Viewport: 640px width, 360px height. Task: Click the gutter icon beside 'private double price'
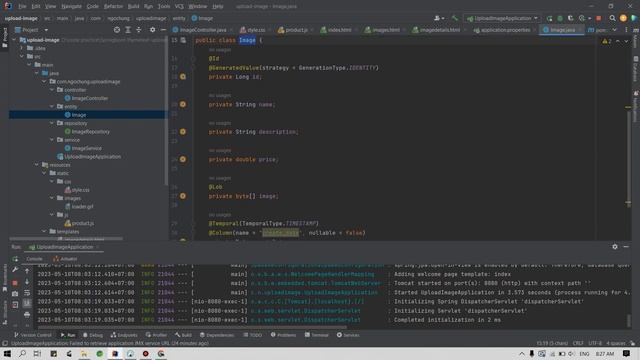pyautogui.click(x=183, y=159)
